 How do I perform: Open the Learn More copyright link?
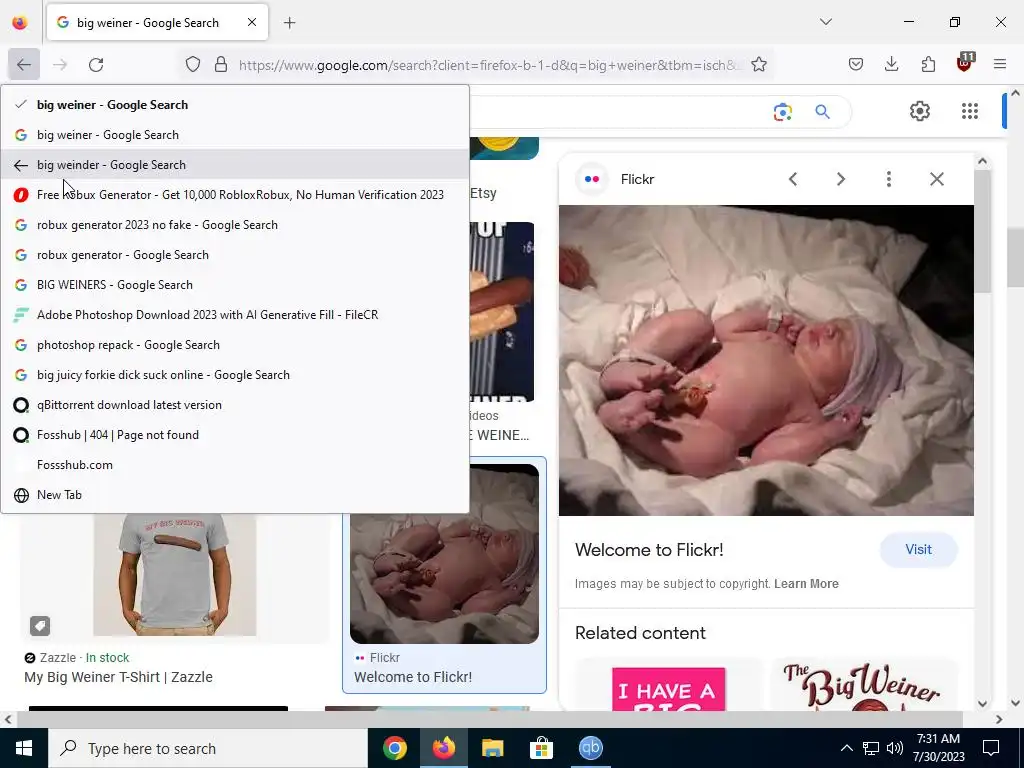tap(806, 584)
